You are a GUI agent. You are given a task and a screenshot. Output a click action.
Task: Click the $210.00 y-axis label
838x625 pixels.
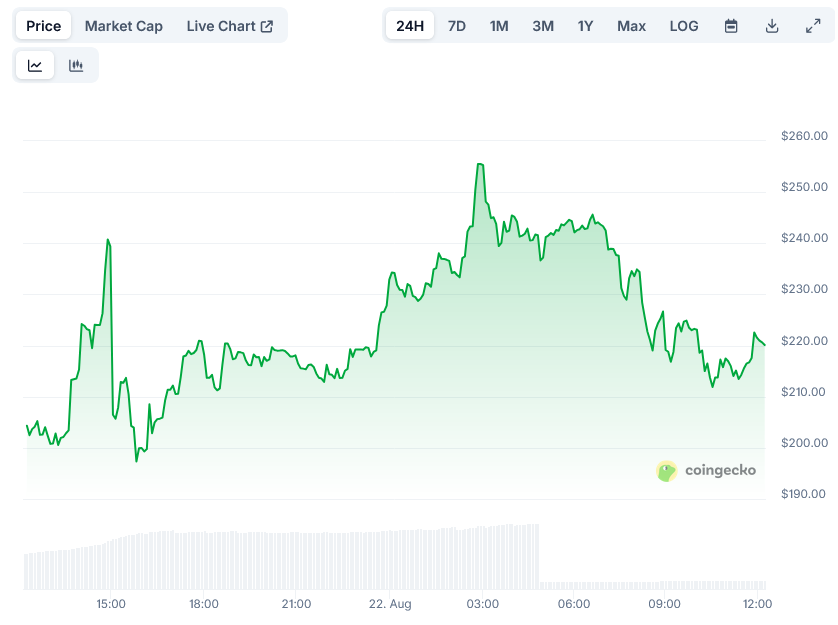(x=804, y=392)
